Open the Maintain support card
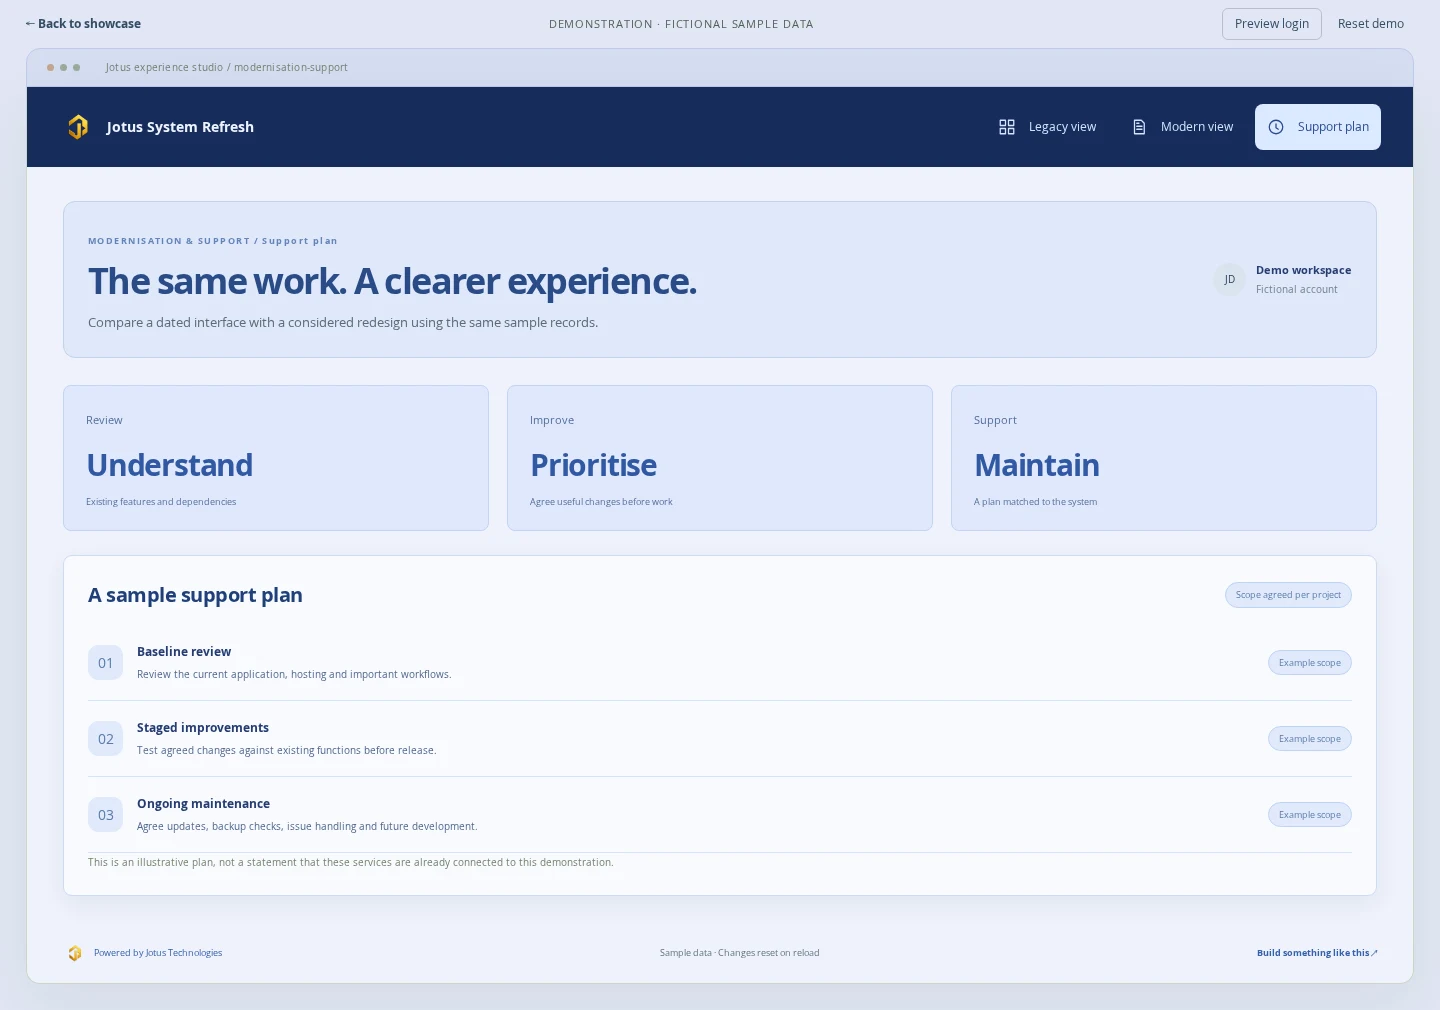Viewport: 1440px width, 1010px height. click(1164, 458)
